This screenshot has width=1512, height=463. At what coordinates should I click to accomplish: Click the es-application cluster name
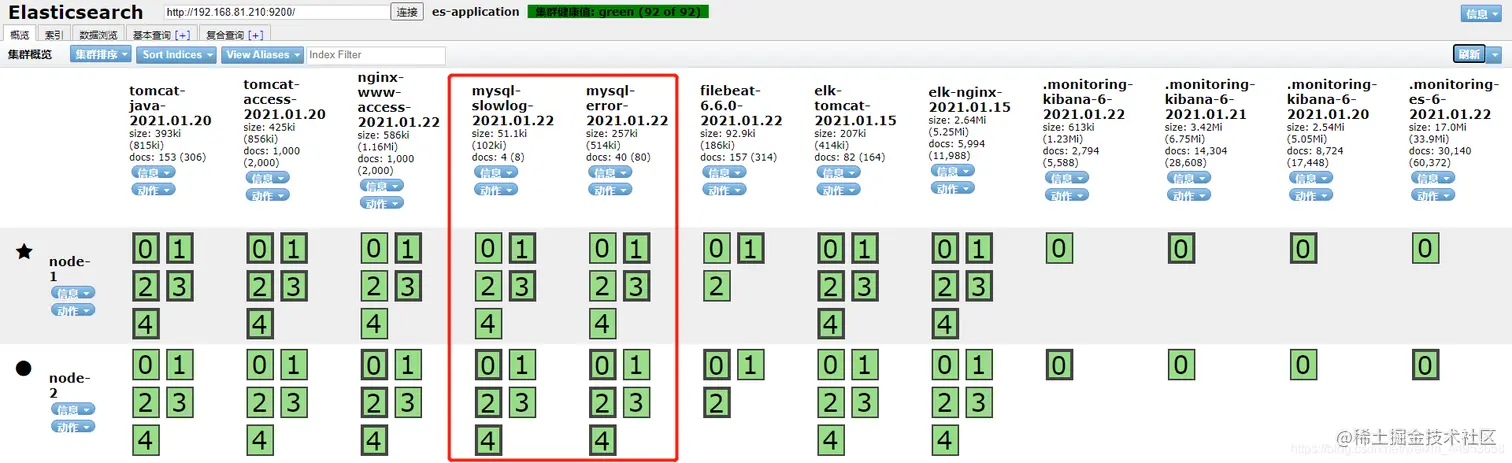coord(475,12)
